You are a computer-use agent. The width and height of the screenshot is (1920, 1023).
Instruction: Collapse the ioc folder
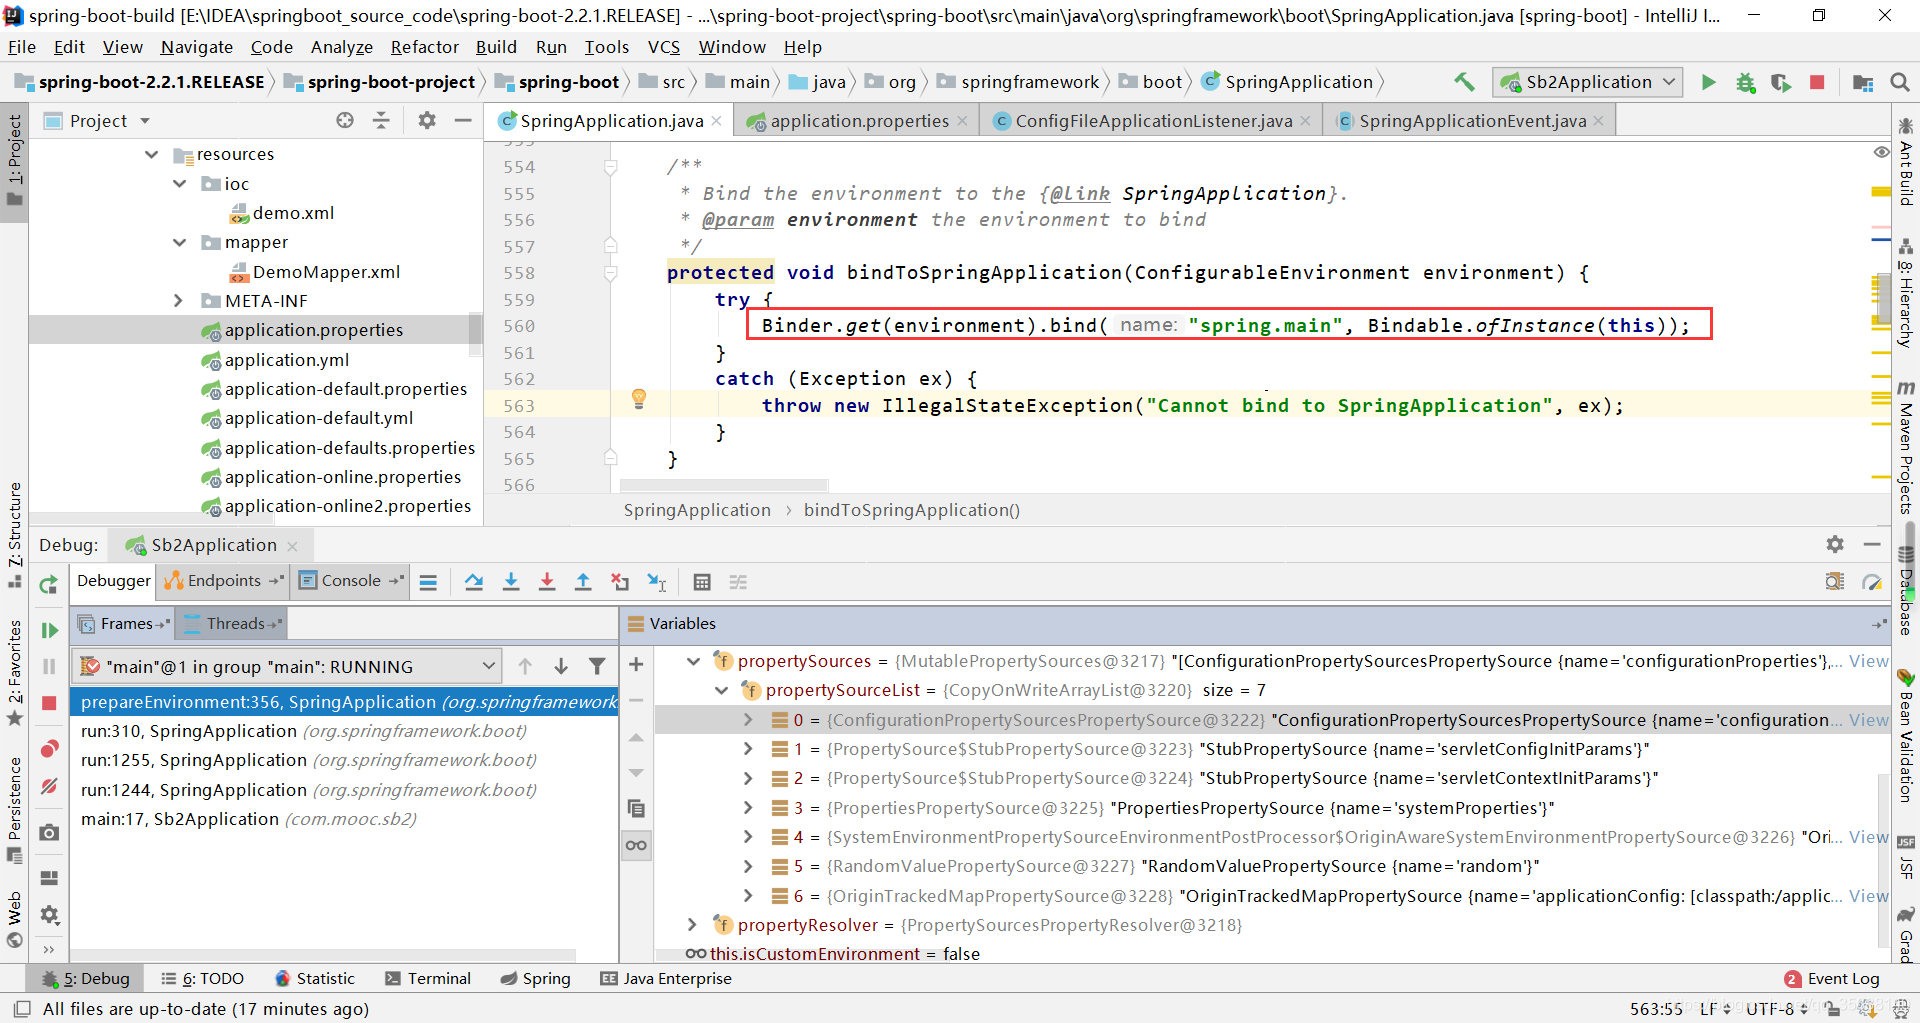(179, 184)
